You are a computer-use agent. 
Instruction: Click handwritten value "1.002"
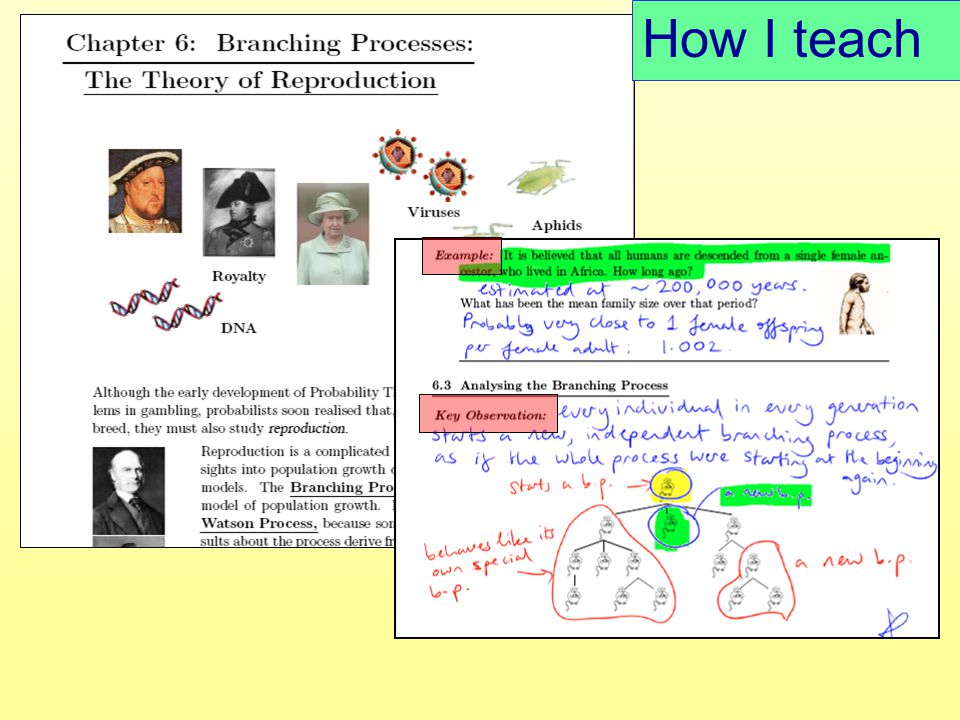pyautogui.click(x=691, y=347)
